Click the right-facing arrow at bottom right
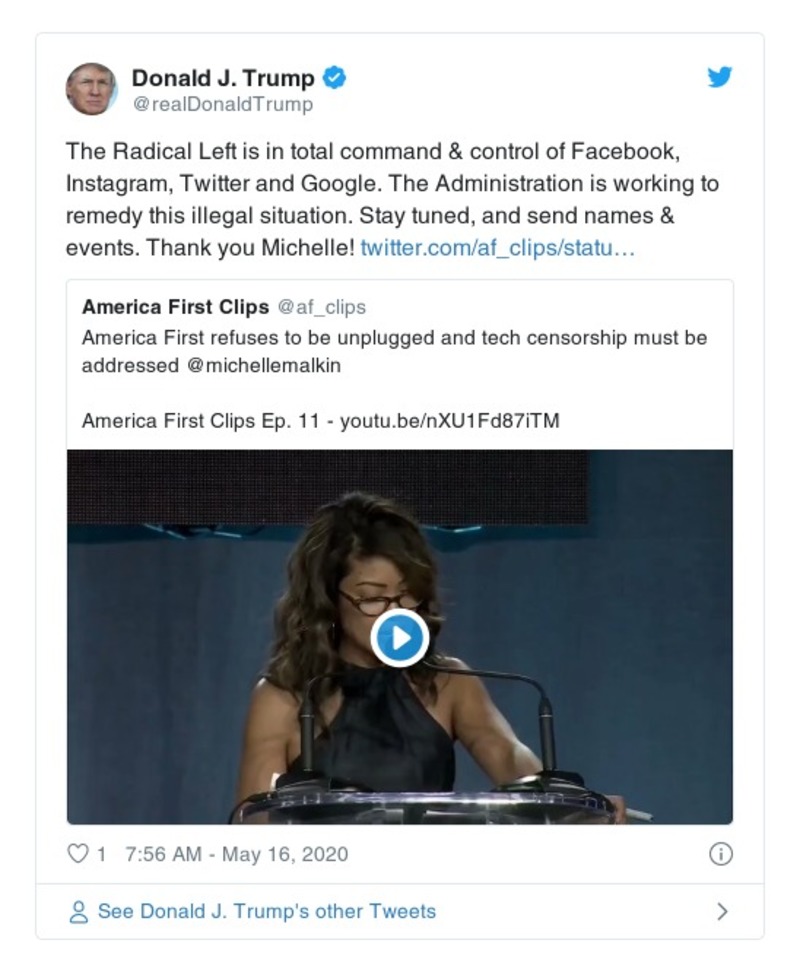800x975 pixels. (x=724, y=912)
